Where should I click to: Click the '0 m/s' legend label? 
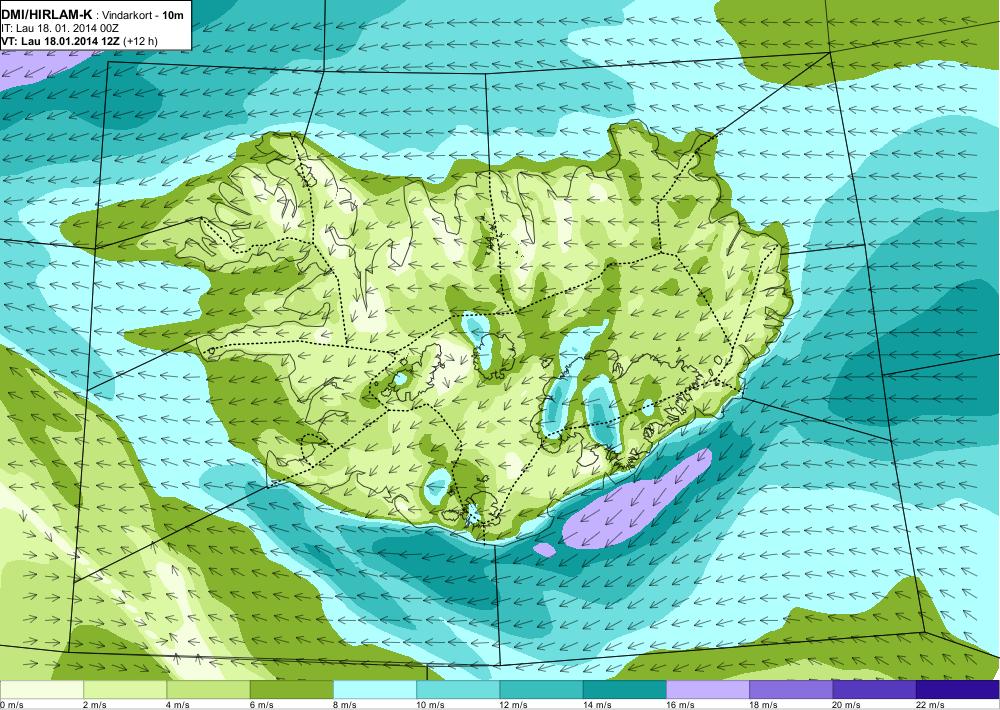point(12,705)
